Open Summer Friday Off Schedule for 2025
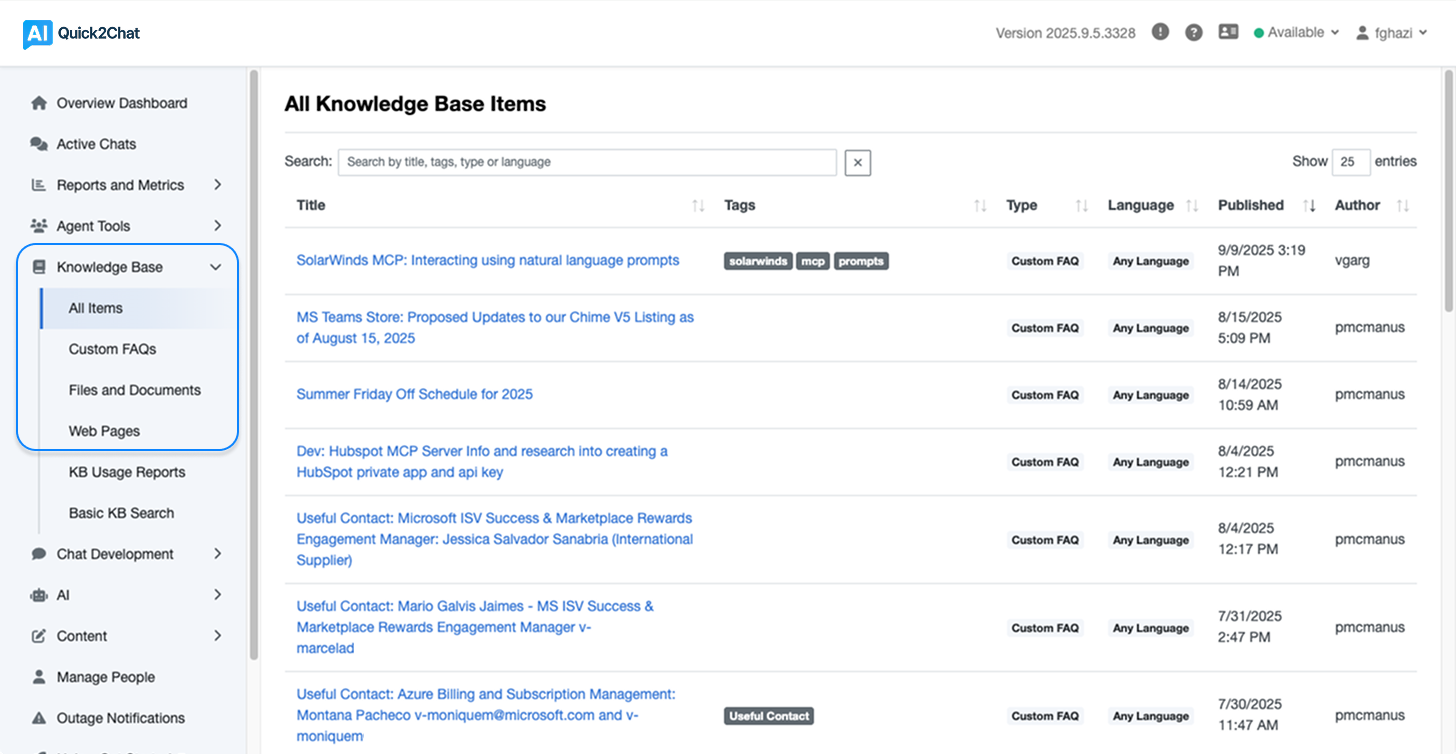The width and height of the screenshot is (1456, 754). coord(414,394)
